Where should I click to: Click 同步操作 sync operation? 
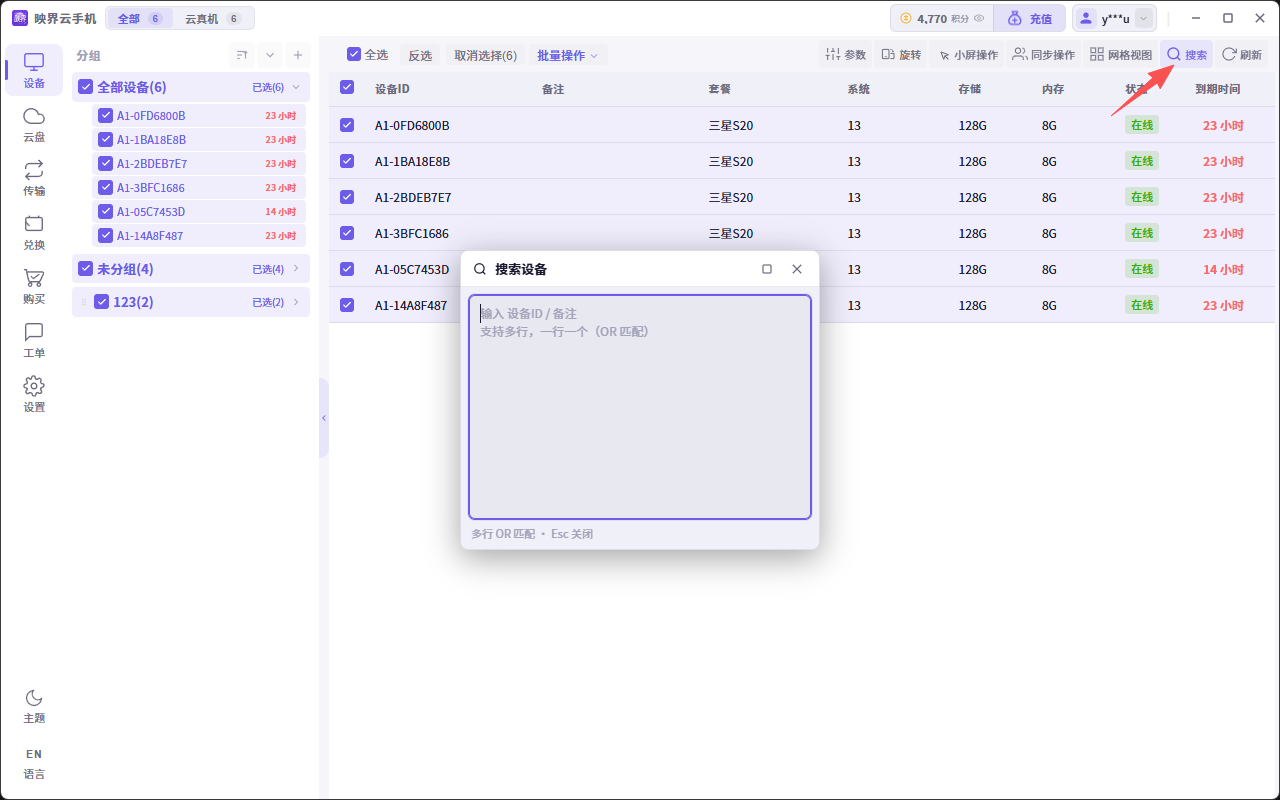pyautogui.click(x=1043, y=55)
